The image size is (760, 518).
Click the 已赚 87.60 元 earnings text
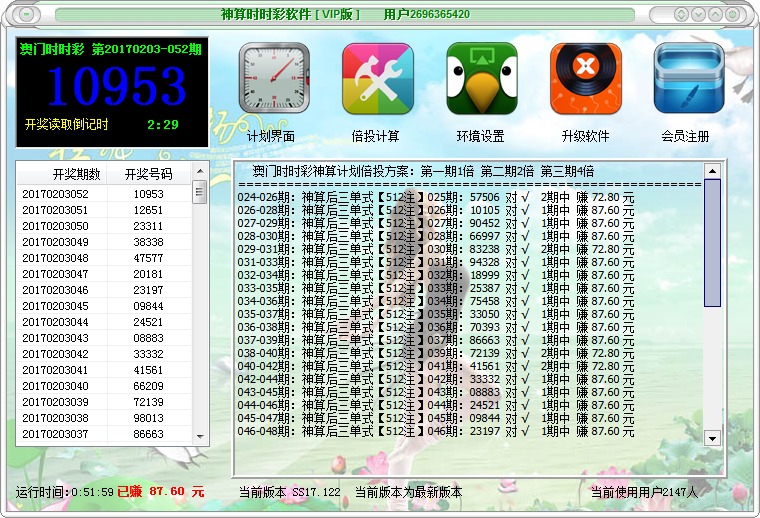coord(161,491)
